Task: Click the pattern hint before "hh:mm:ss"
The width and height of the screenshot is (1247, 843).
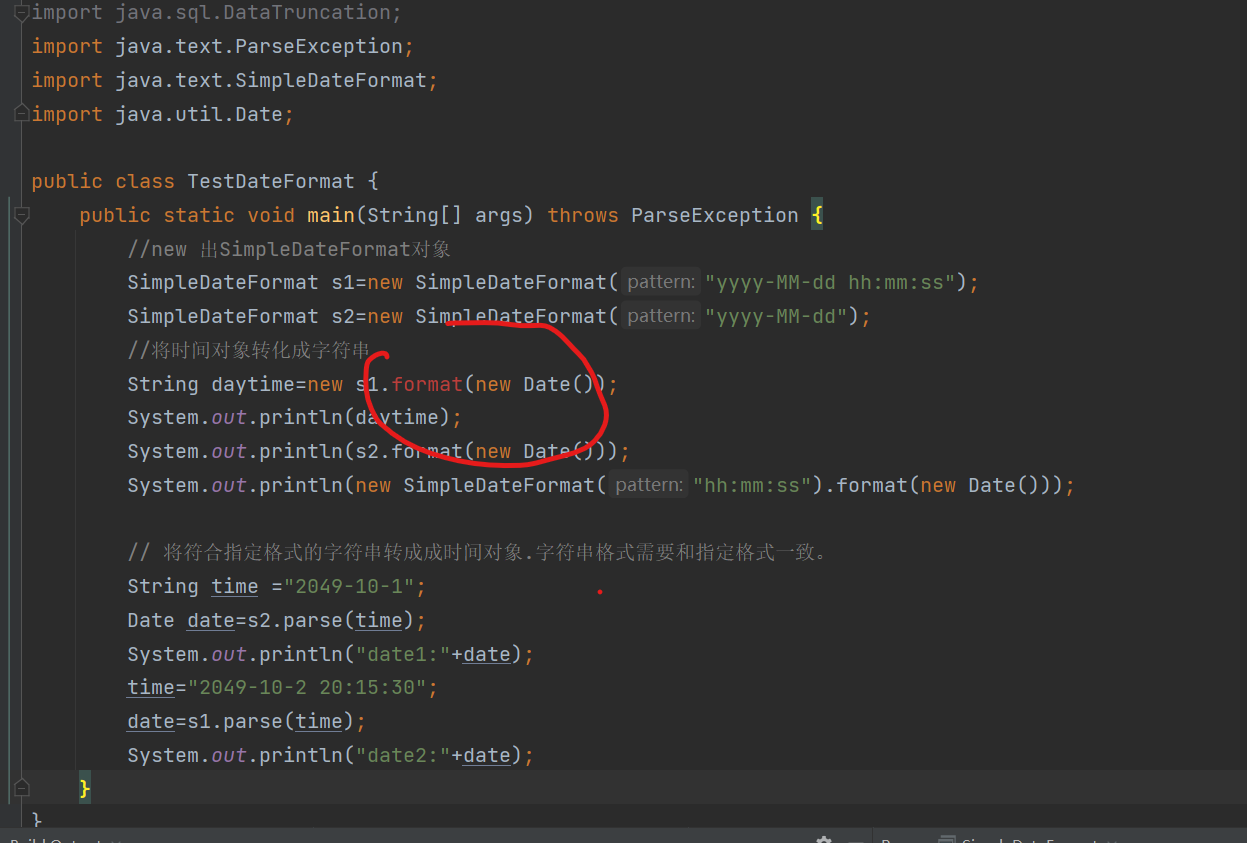Action: (x=649, y=485)
